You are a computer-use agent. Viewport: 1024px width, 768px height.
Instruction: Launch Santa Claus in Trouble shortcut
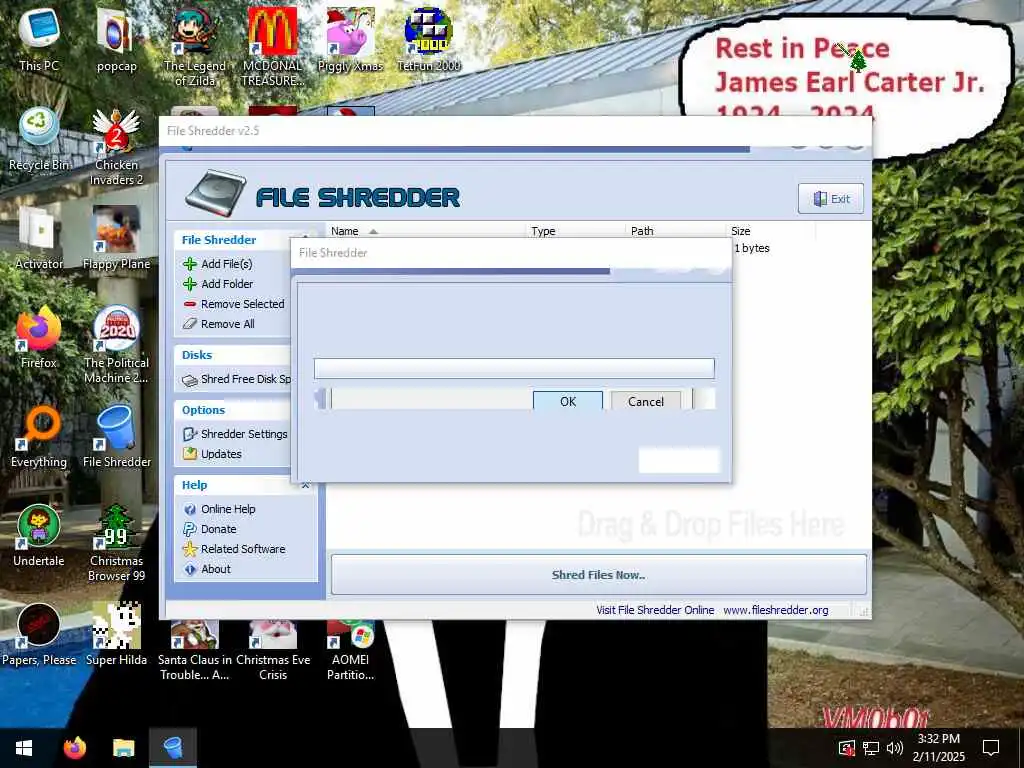pos(195,650)
